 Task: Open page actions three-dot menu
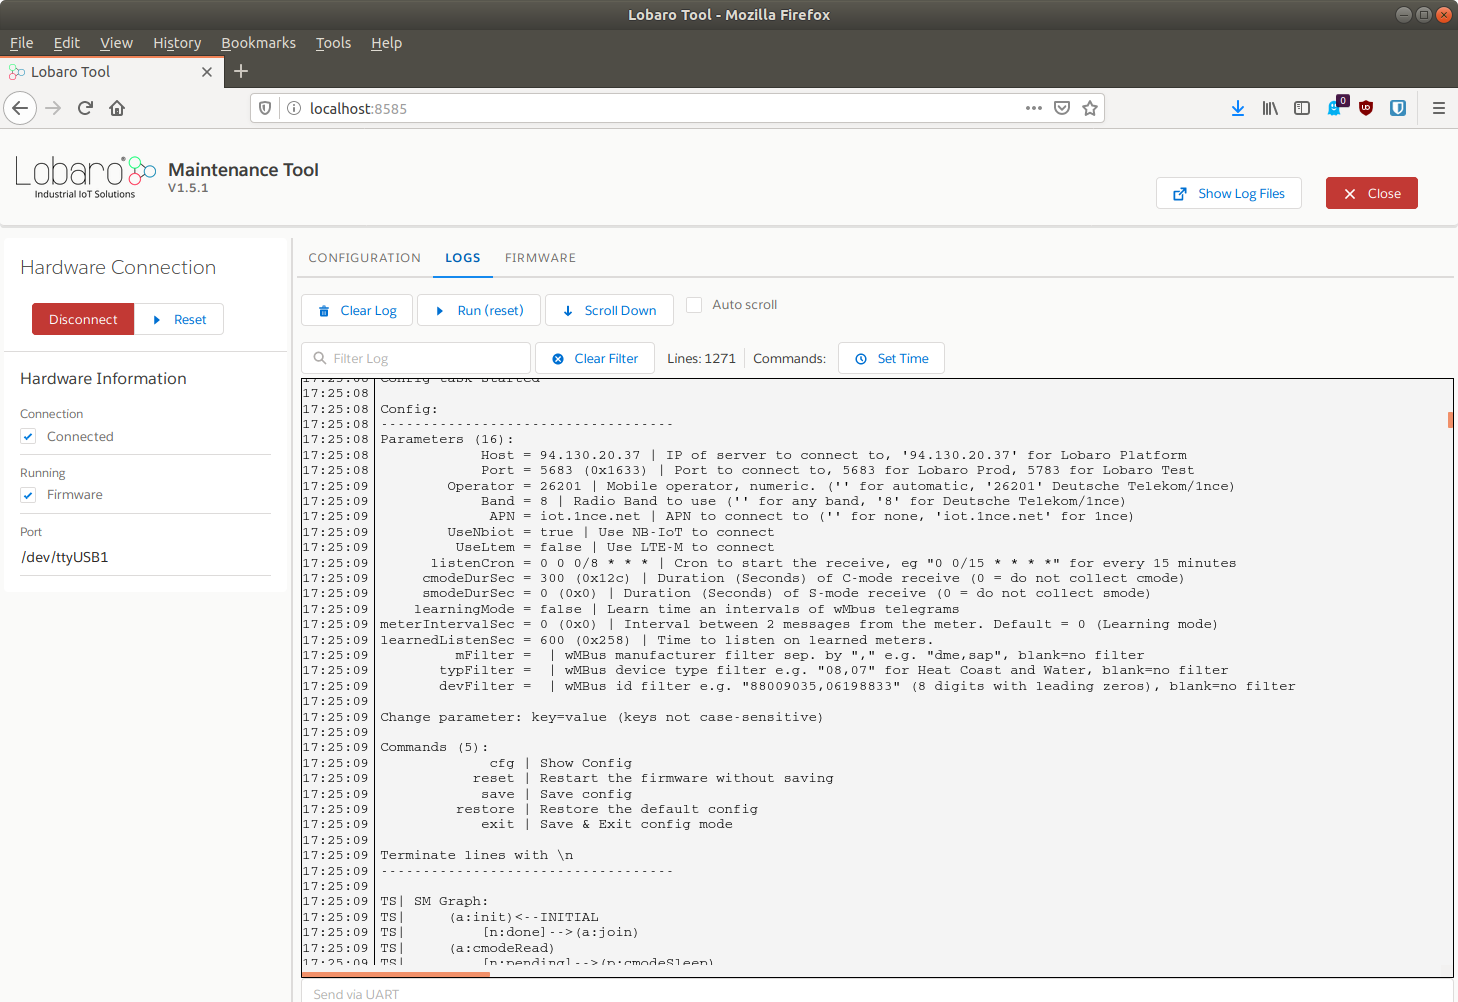click(1034, 108)
